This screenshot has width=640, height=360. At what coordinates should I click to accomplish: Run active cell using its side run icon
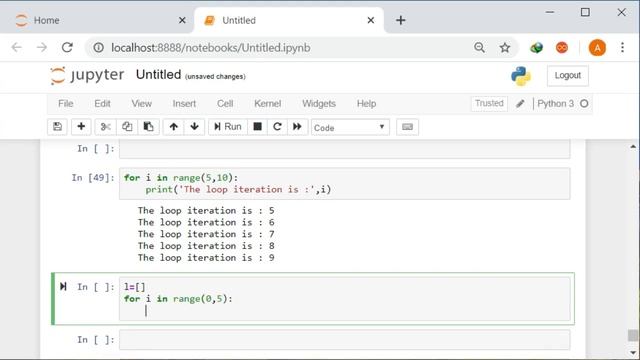pos(63,287)
